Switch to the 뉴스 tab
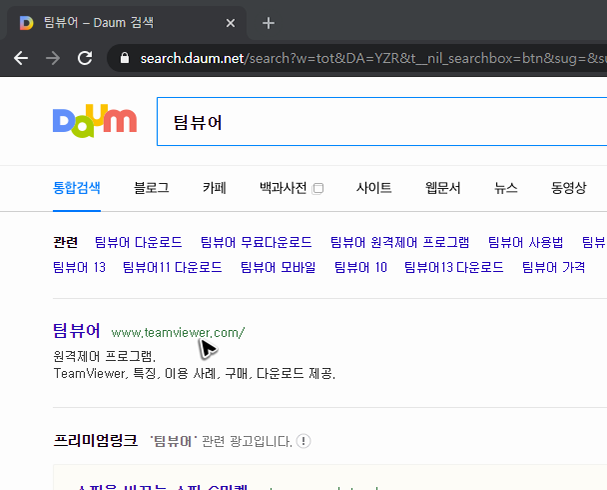The image size is (607, 490). [x=506, y=188]
